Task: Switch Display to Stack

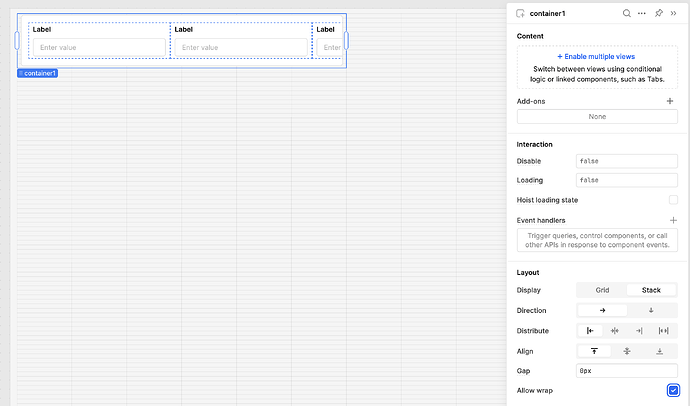Action: pyautogui.click(x=651, y=290)
